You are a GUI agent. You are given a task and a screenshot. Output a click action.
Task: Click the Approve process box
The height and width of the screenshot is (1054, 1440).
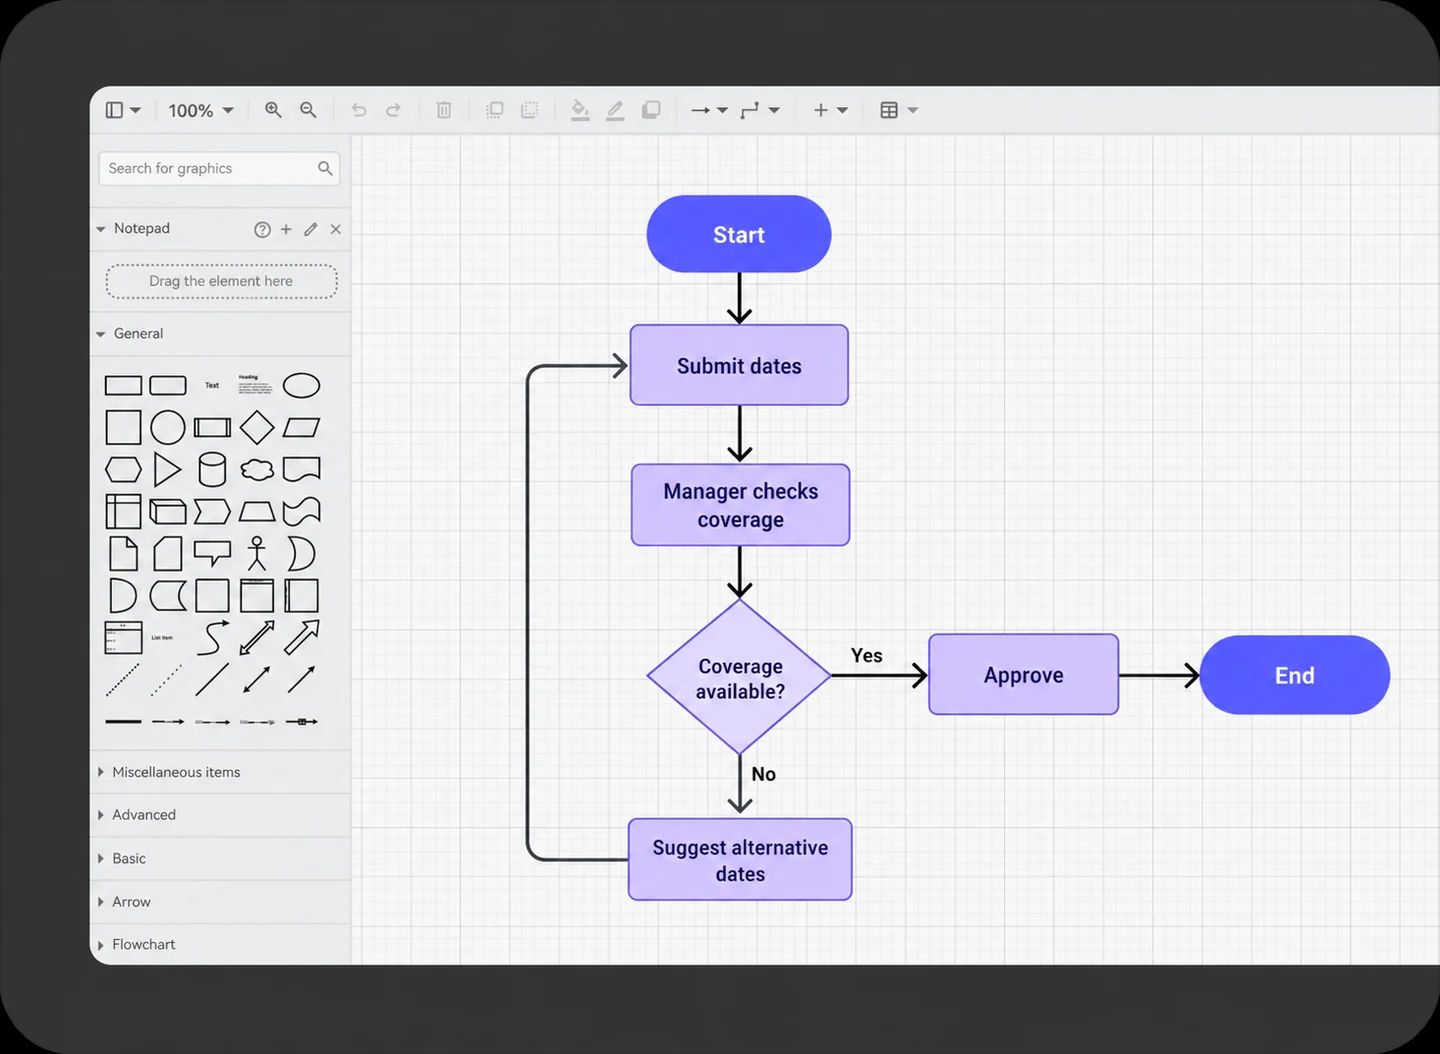1023,675
